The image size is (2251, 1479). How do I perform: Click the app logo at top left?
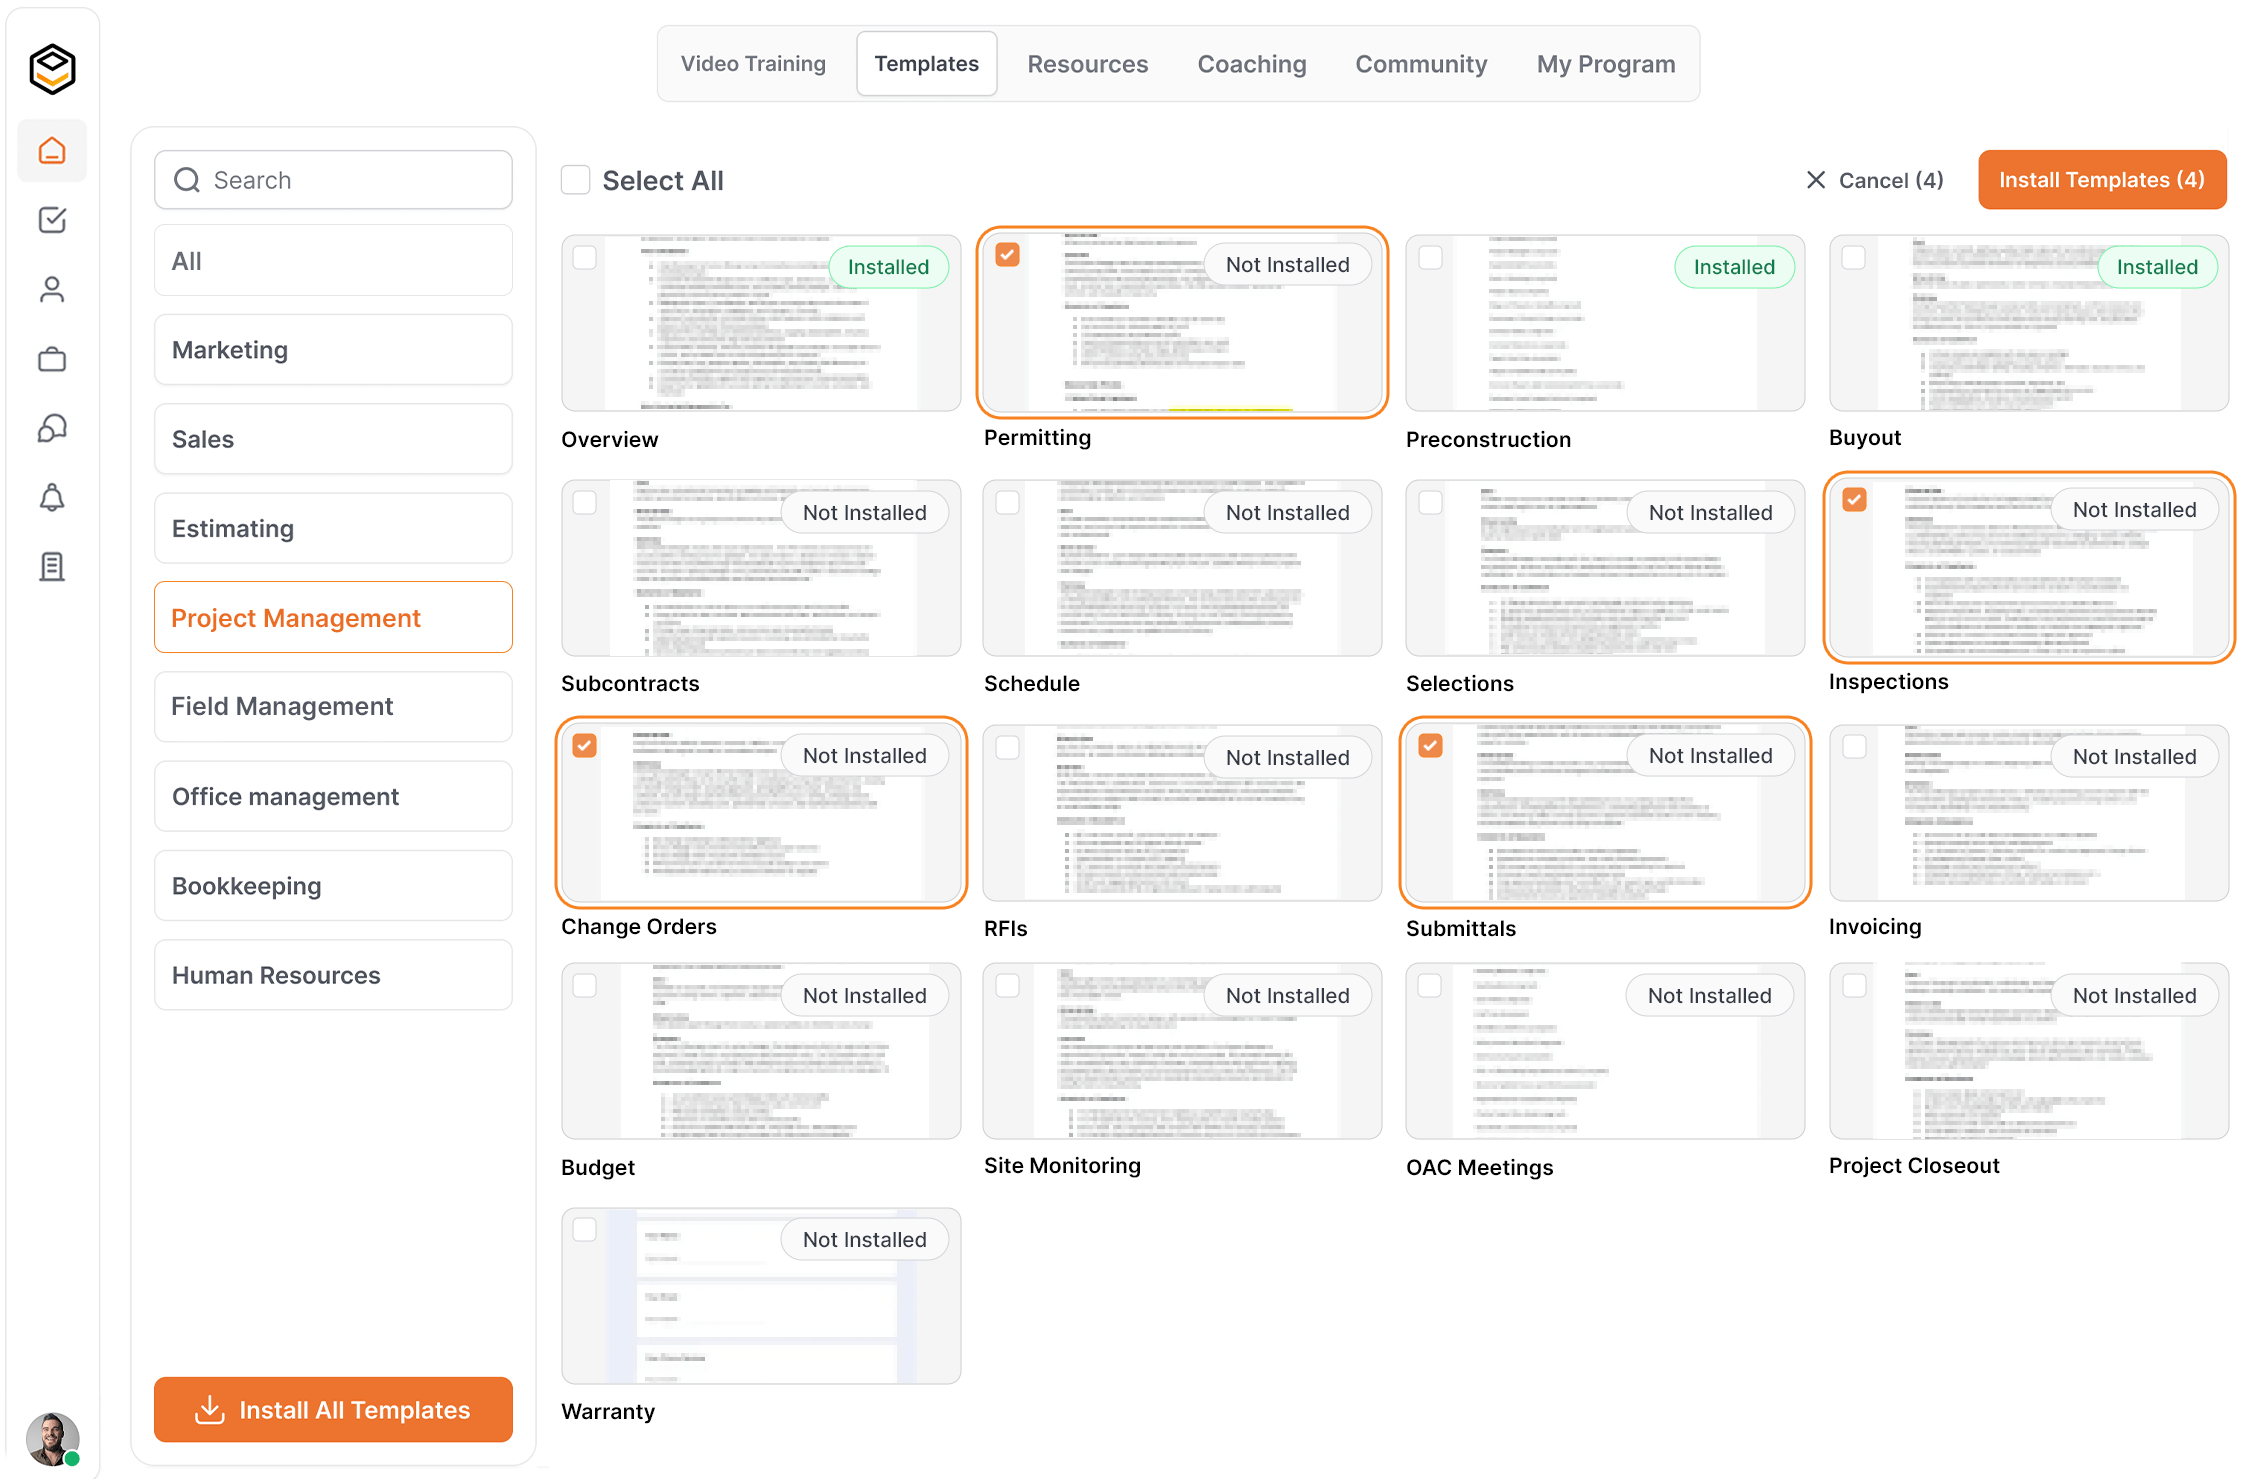click(x=52, y=69)
